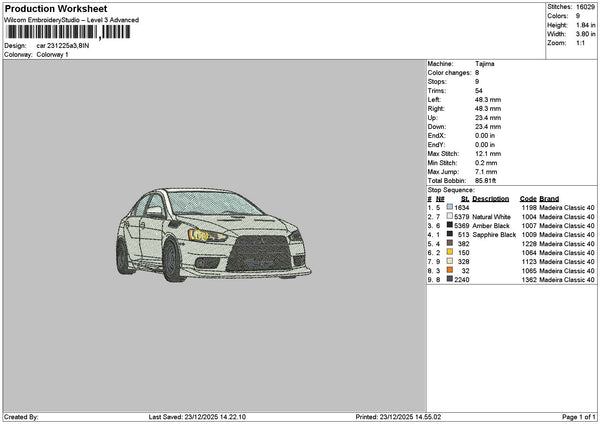Click the Amber Black thread swatch
600x424 pixels.
coord(450,225)
